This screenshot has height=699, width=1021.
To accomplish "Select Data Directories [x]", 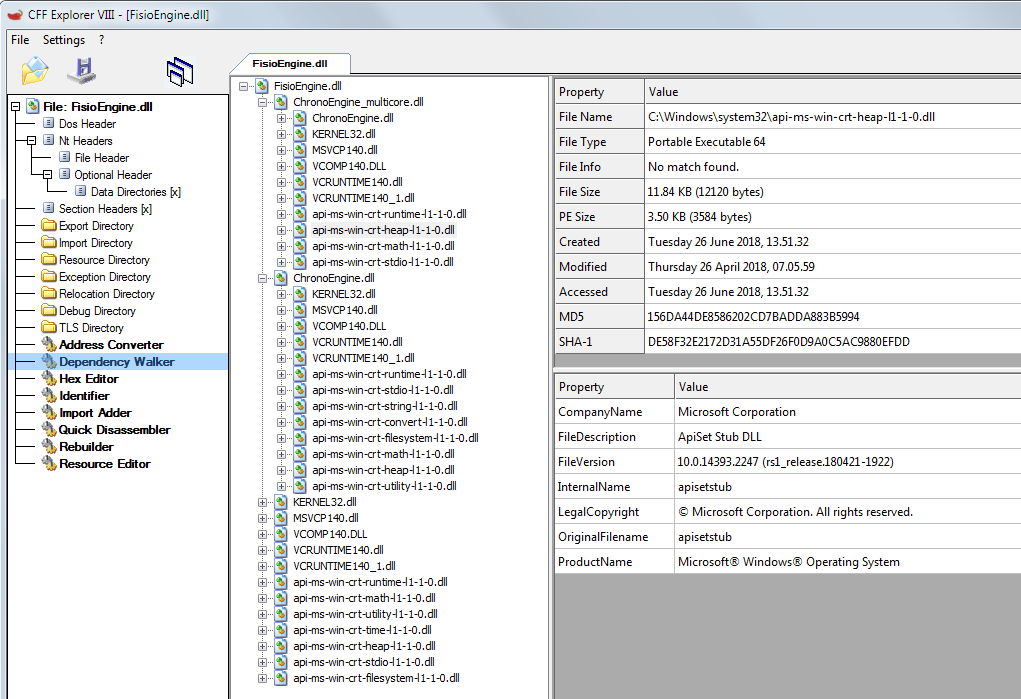I will [135, 192].
